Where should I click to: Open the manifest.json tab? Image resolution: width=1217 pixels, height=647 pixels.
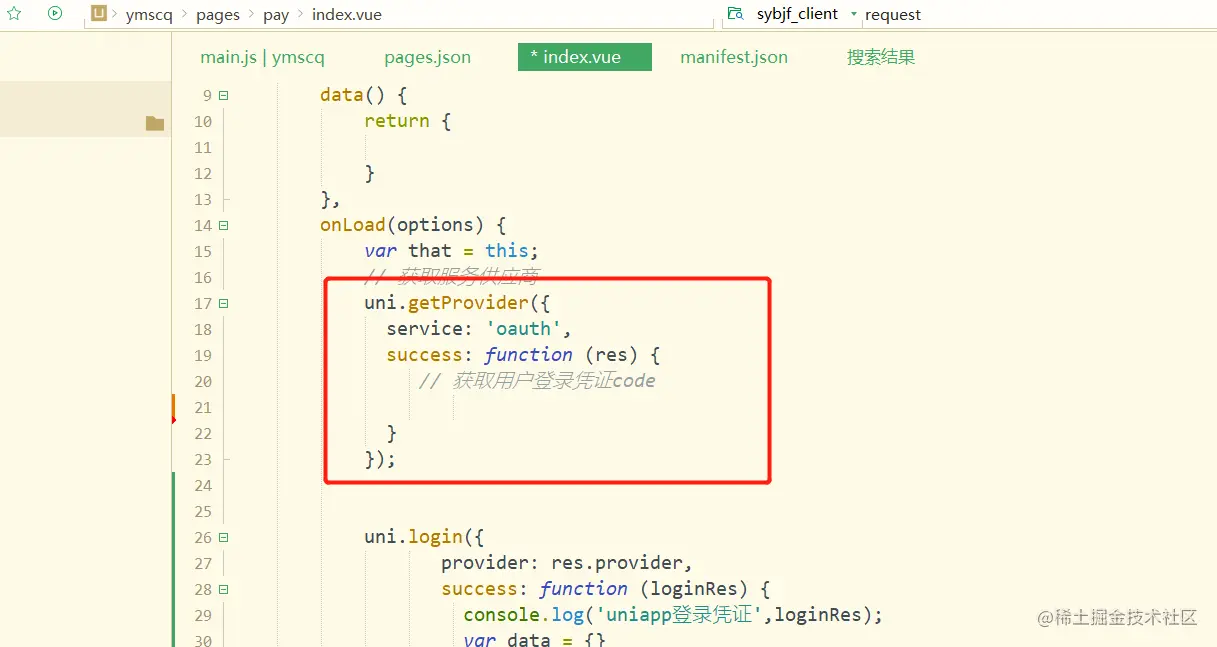click(x=734, y=57)
